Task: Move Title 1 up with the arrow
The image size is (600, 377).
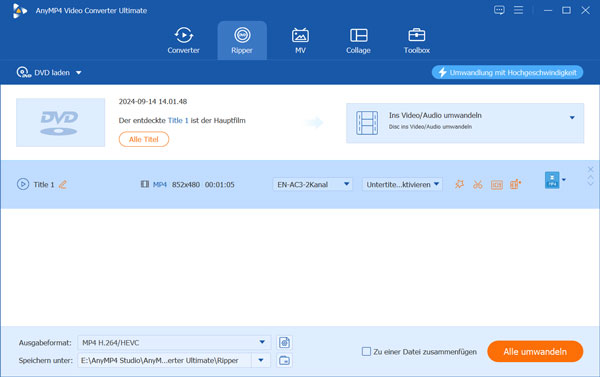Action: 590,177
